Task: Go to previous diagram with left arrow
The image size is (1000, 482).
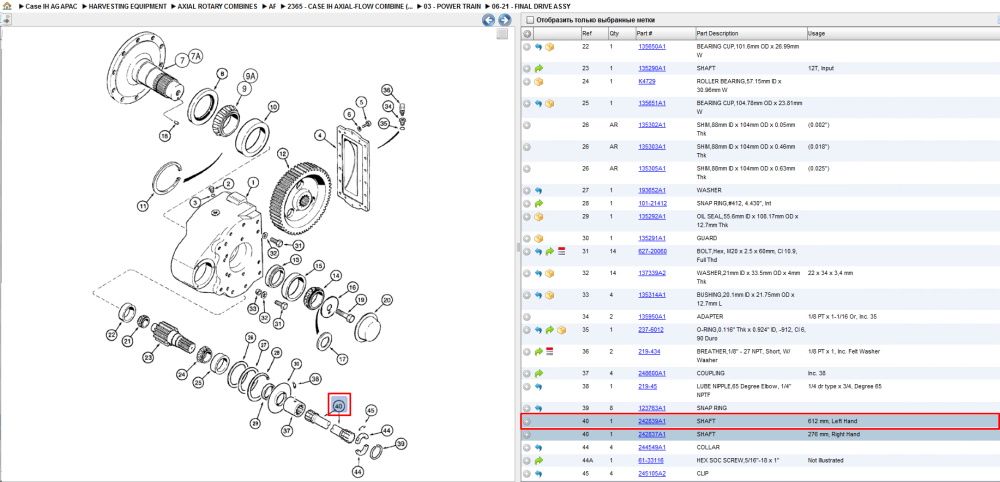Action: click(x=489, y=20)
